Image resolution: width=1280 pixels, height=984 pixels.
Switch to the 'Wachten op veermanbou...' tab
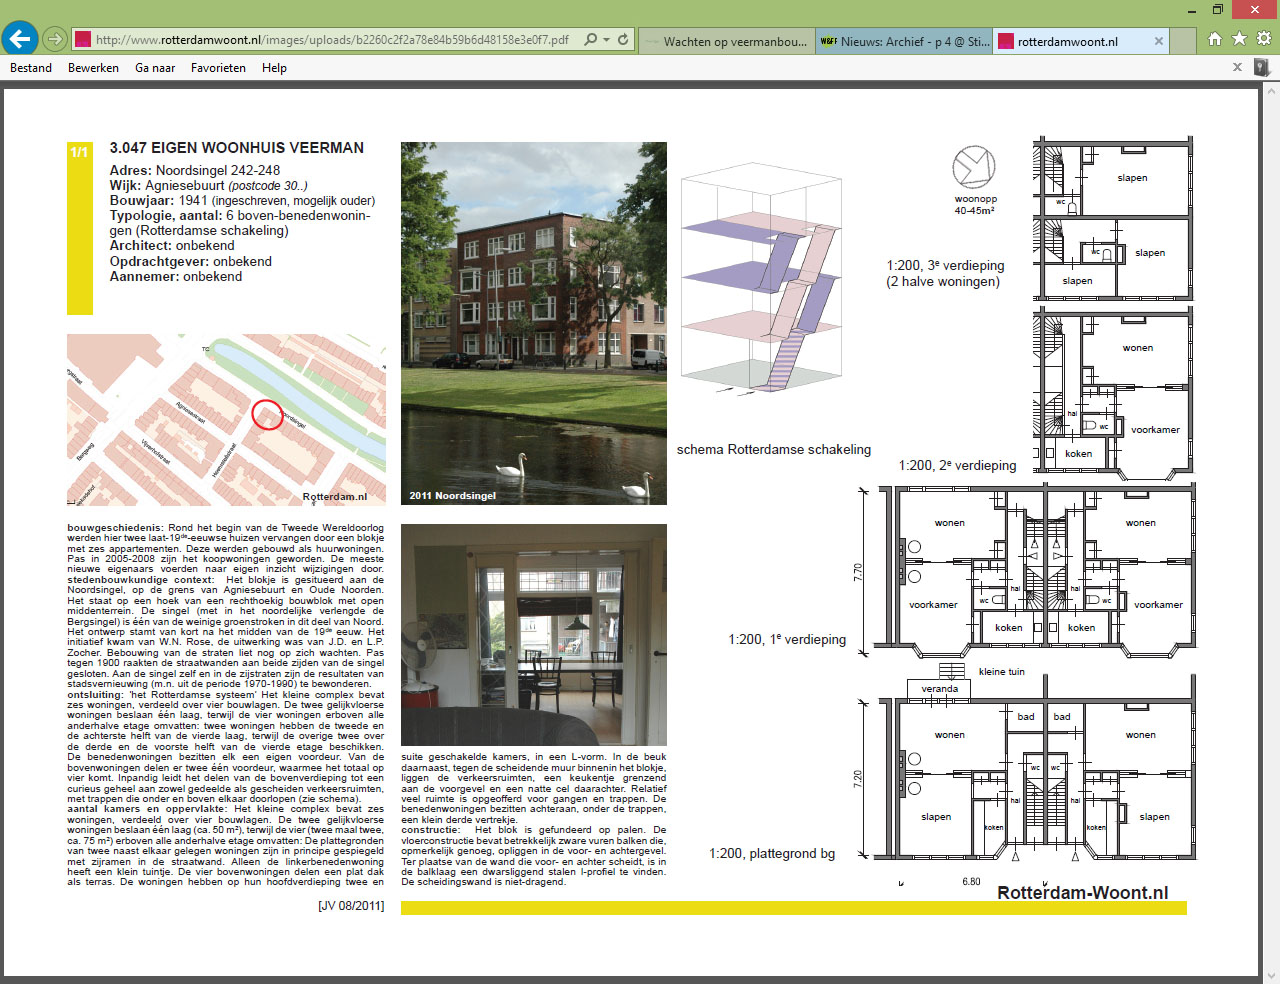click(x=726, y=41)
